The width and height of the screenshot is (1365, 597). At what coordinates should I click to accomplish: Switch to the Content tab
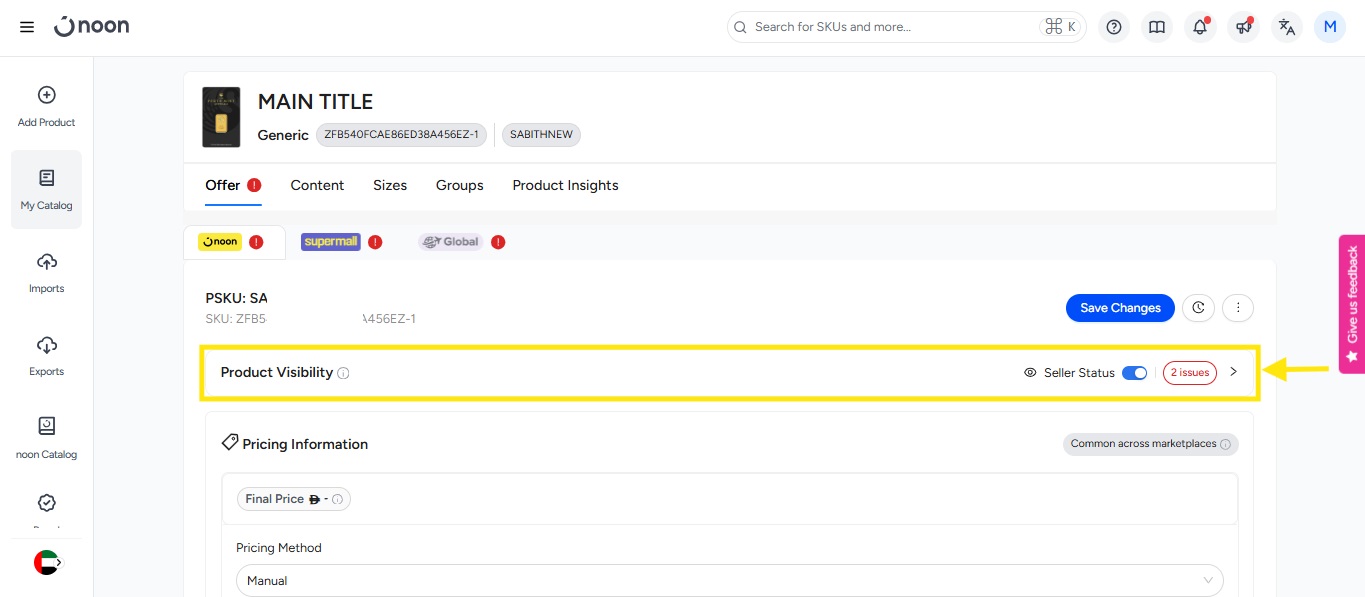[x=317, y=185]
